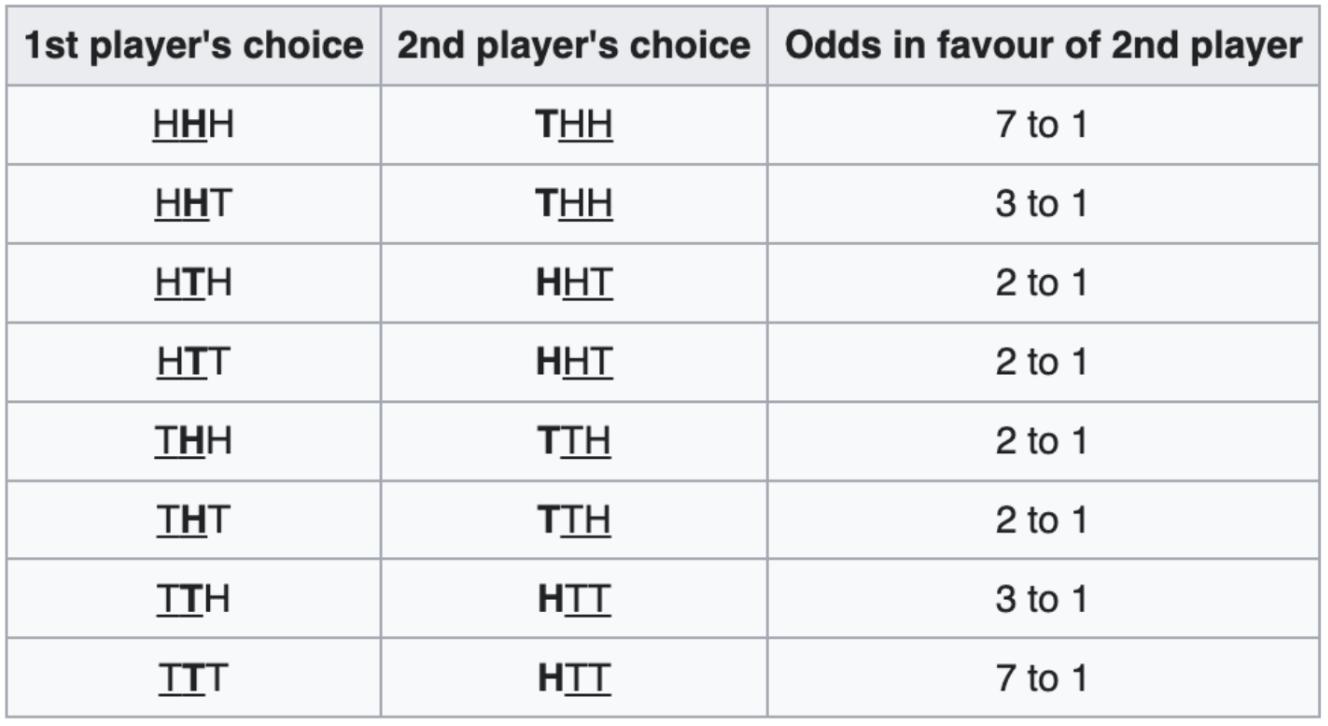Click 2nd player's HTT in the TTT row
1328x726 pixels.
574,678
